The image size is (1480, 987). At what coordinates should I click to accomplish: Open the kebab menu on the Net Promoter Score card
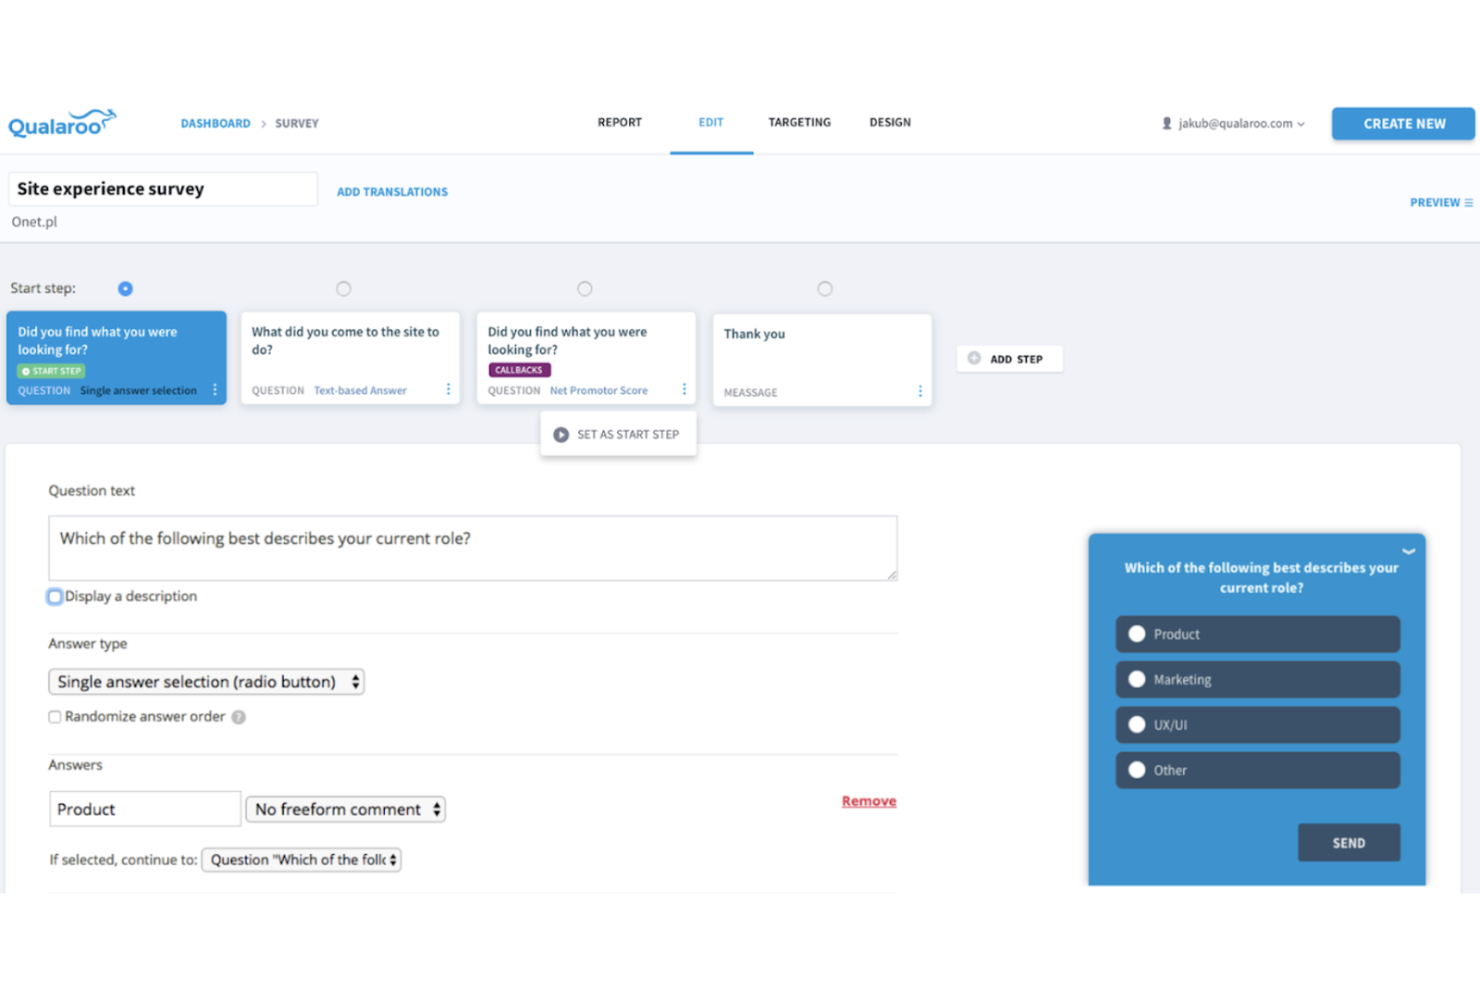684,389
